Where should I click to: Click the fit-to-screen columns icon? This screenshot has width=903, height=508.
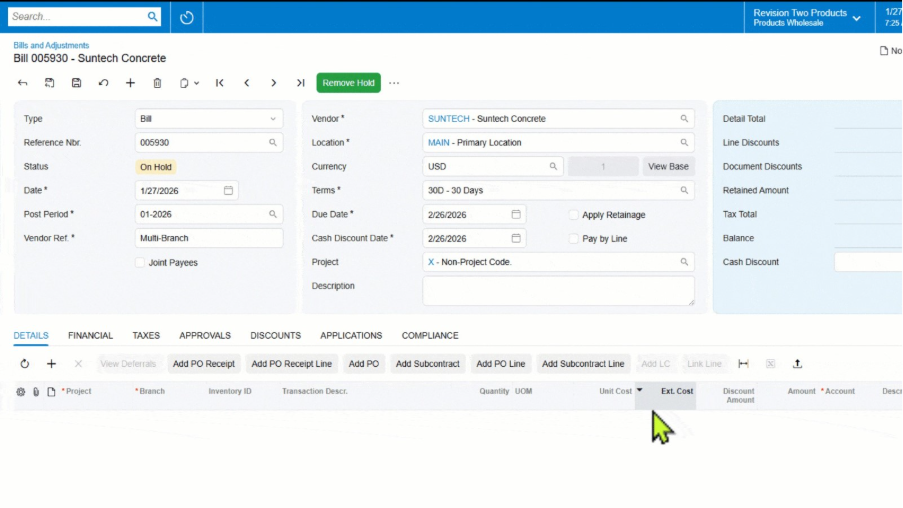coord(743,364)
